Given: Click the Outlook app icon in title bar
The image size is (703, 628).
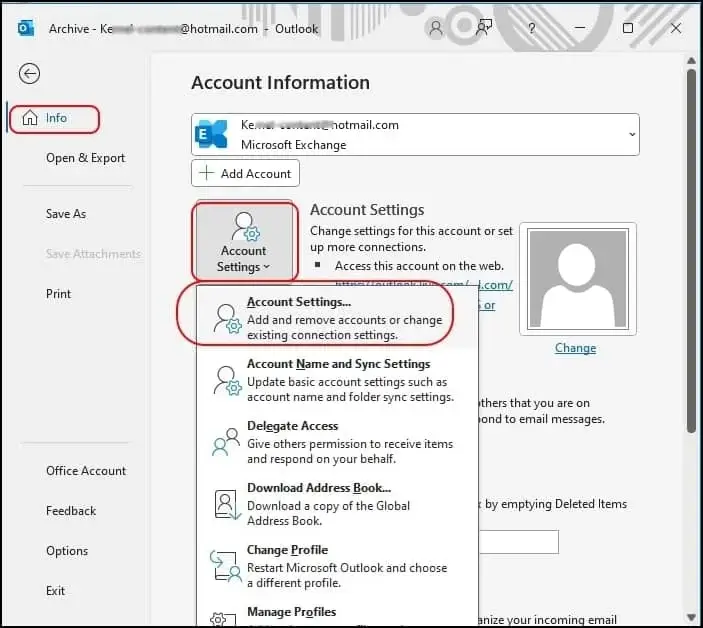Looking at the screenshot, I should (26, 29).
